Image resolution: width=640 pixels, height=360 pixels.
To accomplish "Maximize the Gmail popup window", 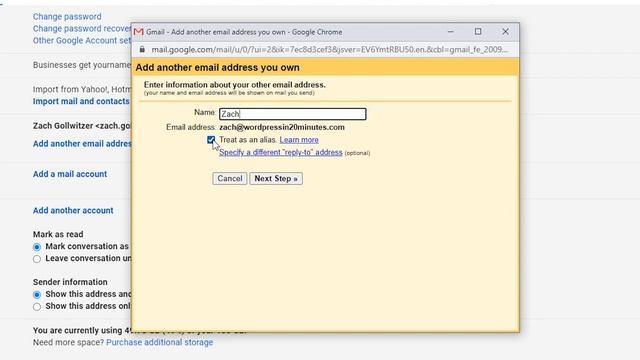I will click(x=478, y=32).
